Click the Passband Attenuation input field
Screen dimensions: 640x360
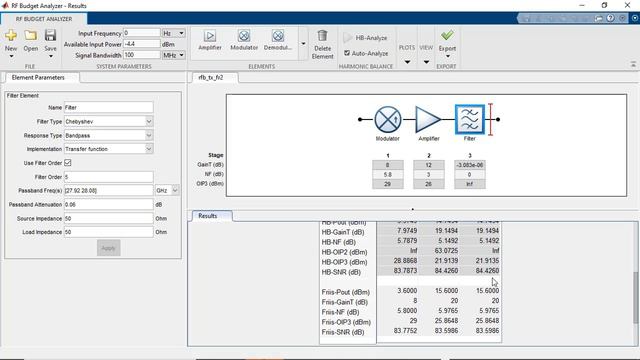109,204
